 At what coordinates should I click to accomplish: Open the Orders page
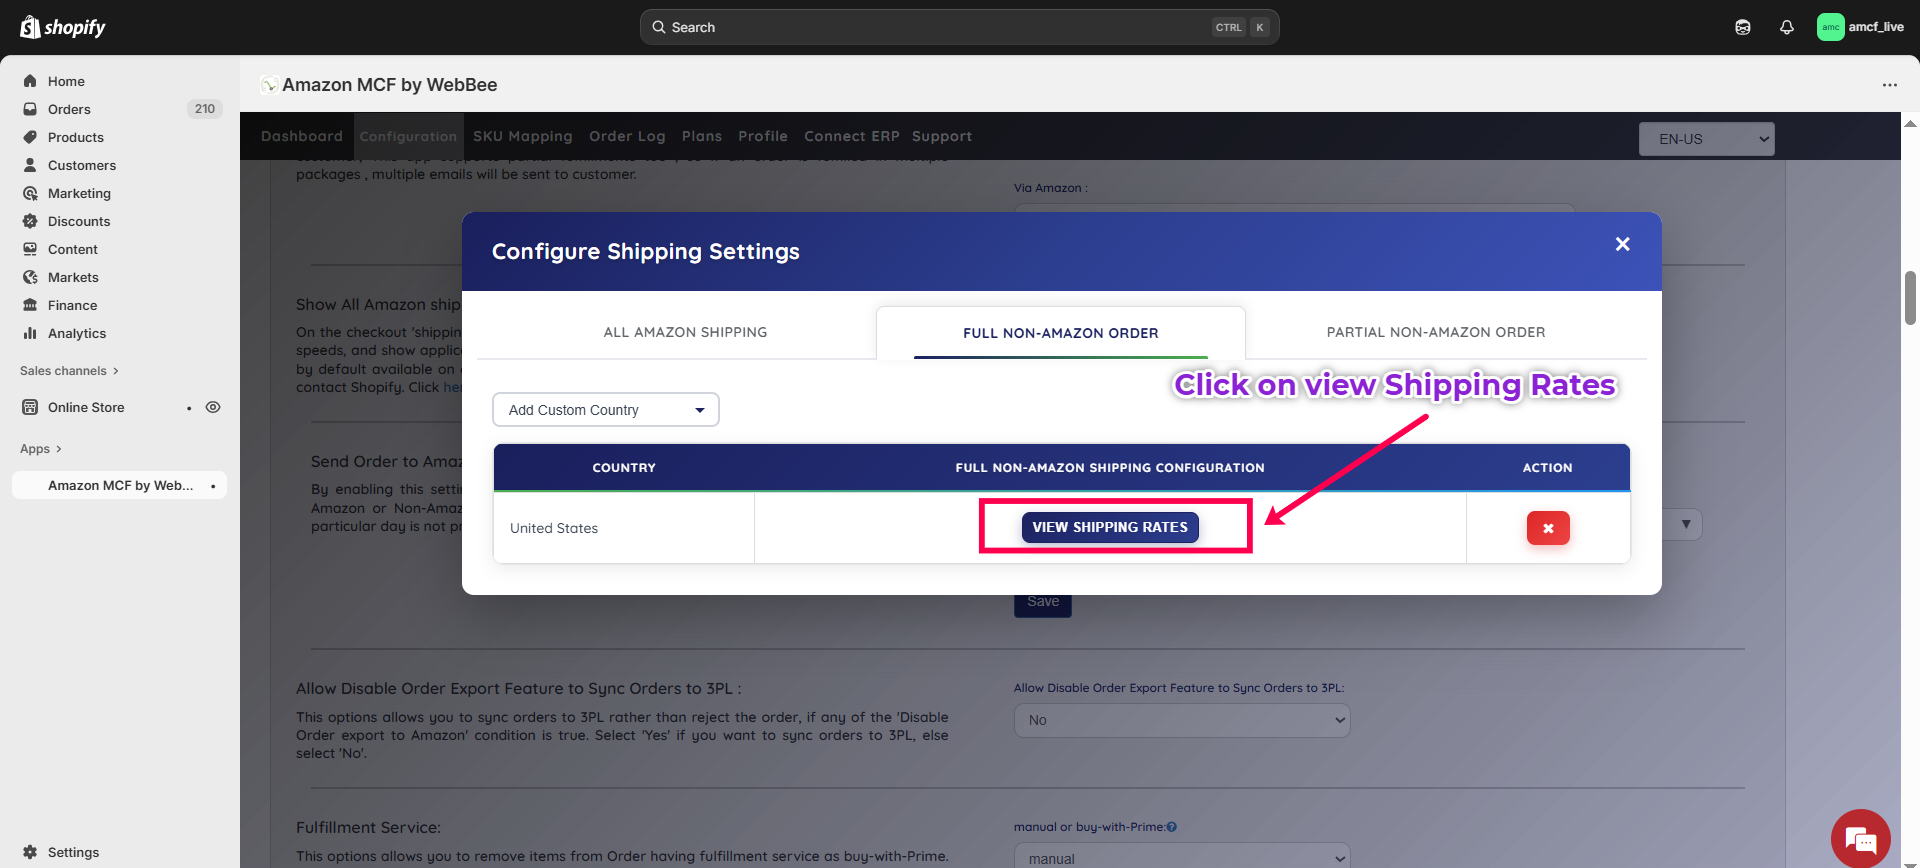click(x=69, y=109)
